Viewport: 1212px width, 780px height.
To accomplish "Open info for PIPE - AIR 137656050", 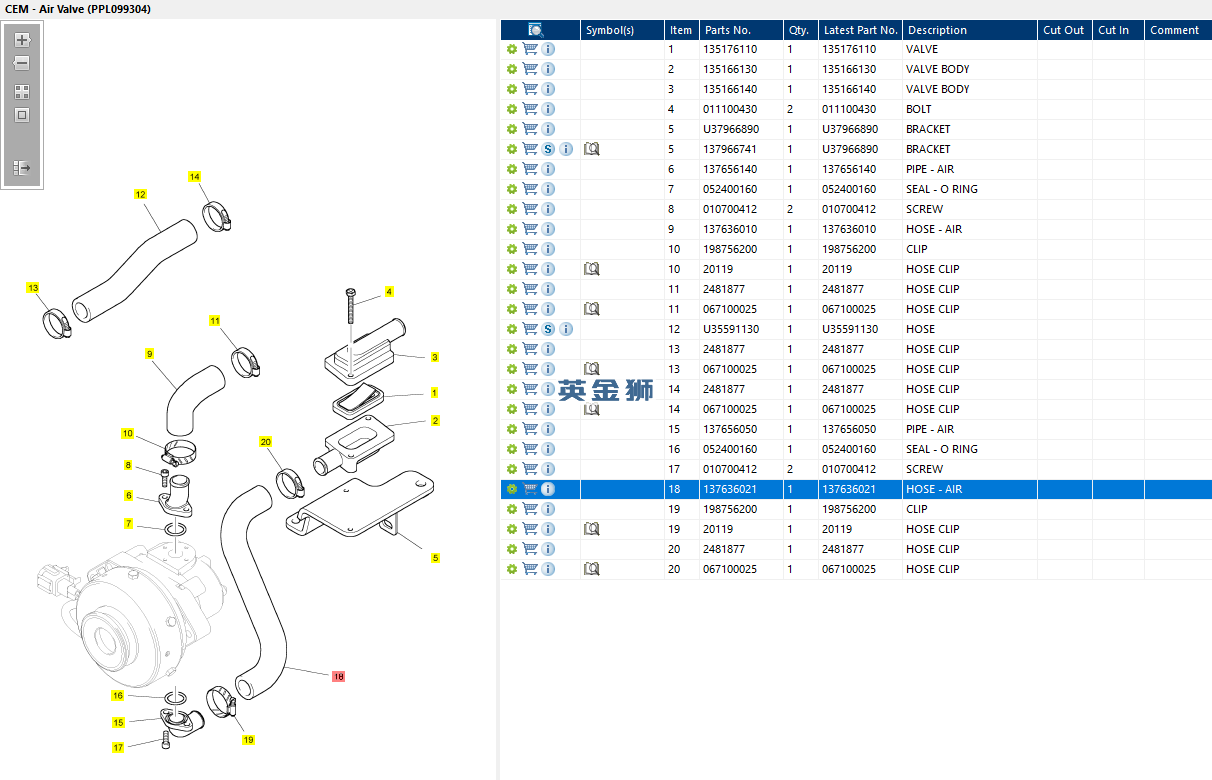I will [x=548, y=429].
